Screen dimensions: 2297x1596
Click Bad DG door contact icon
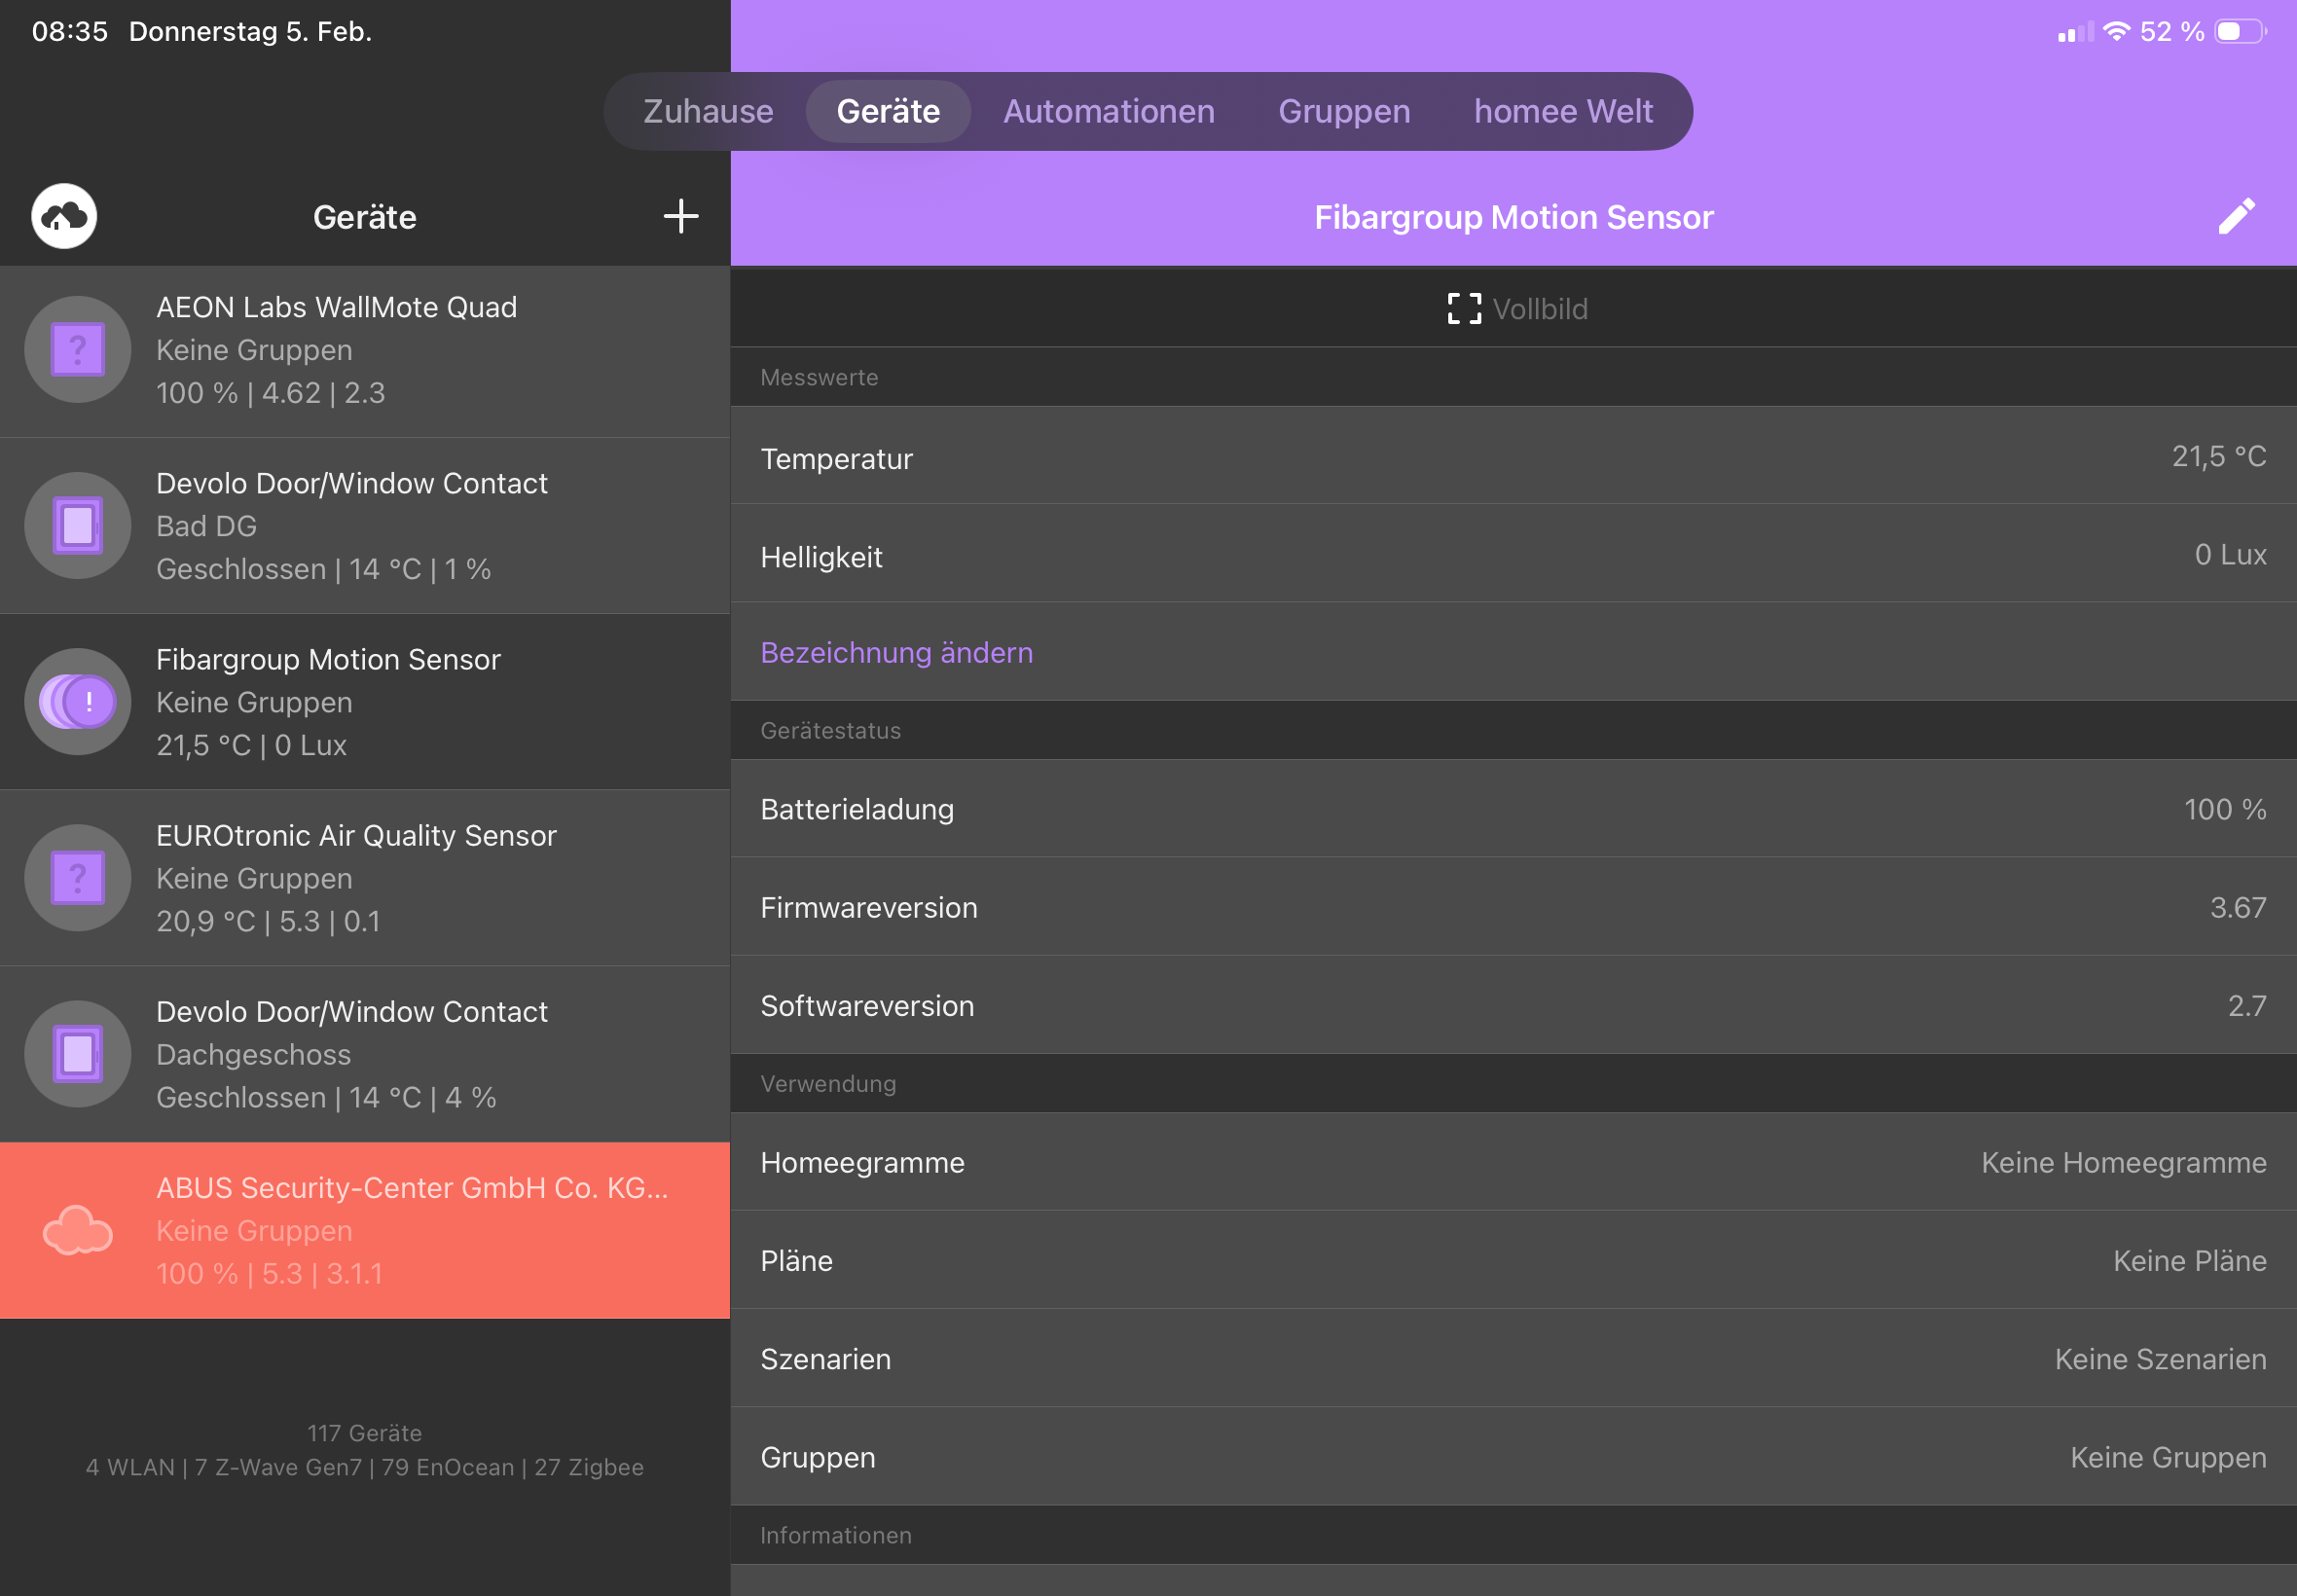[78, 526]
